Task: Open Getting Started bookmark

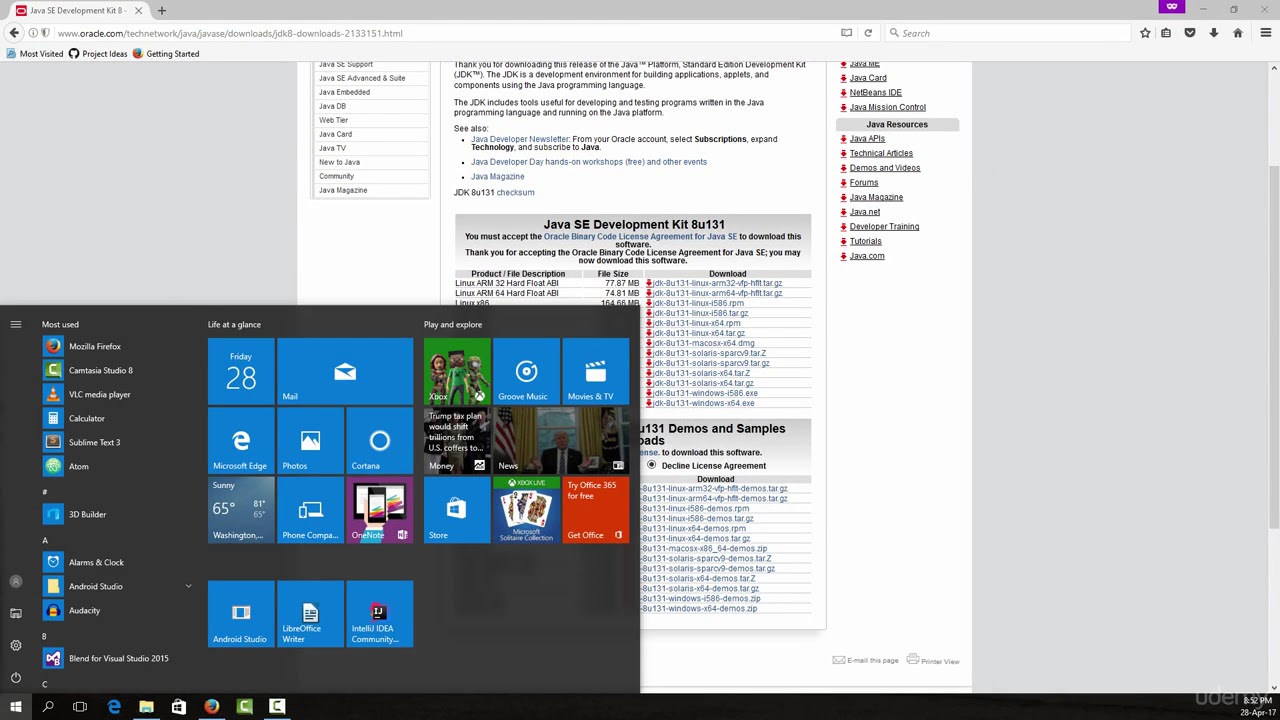Action: [166, 54]
